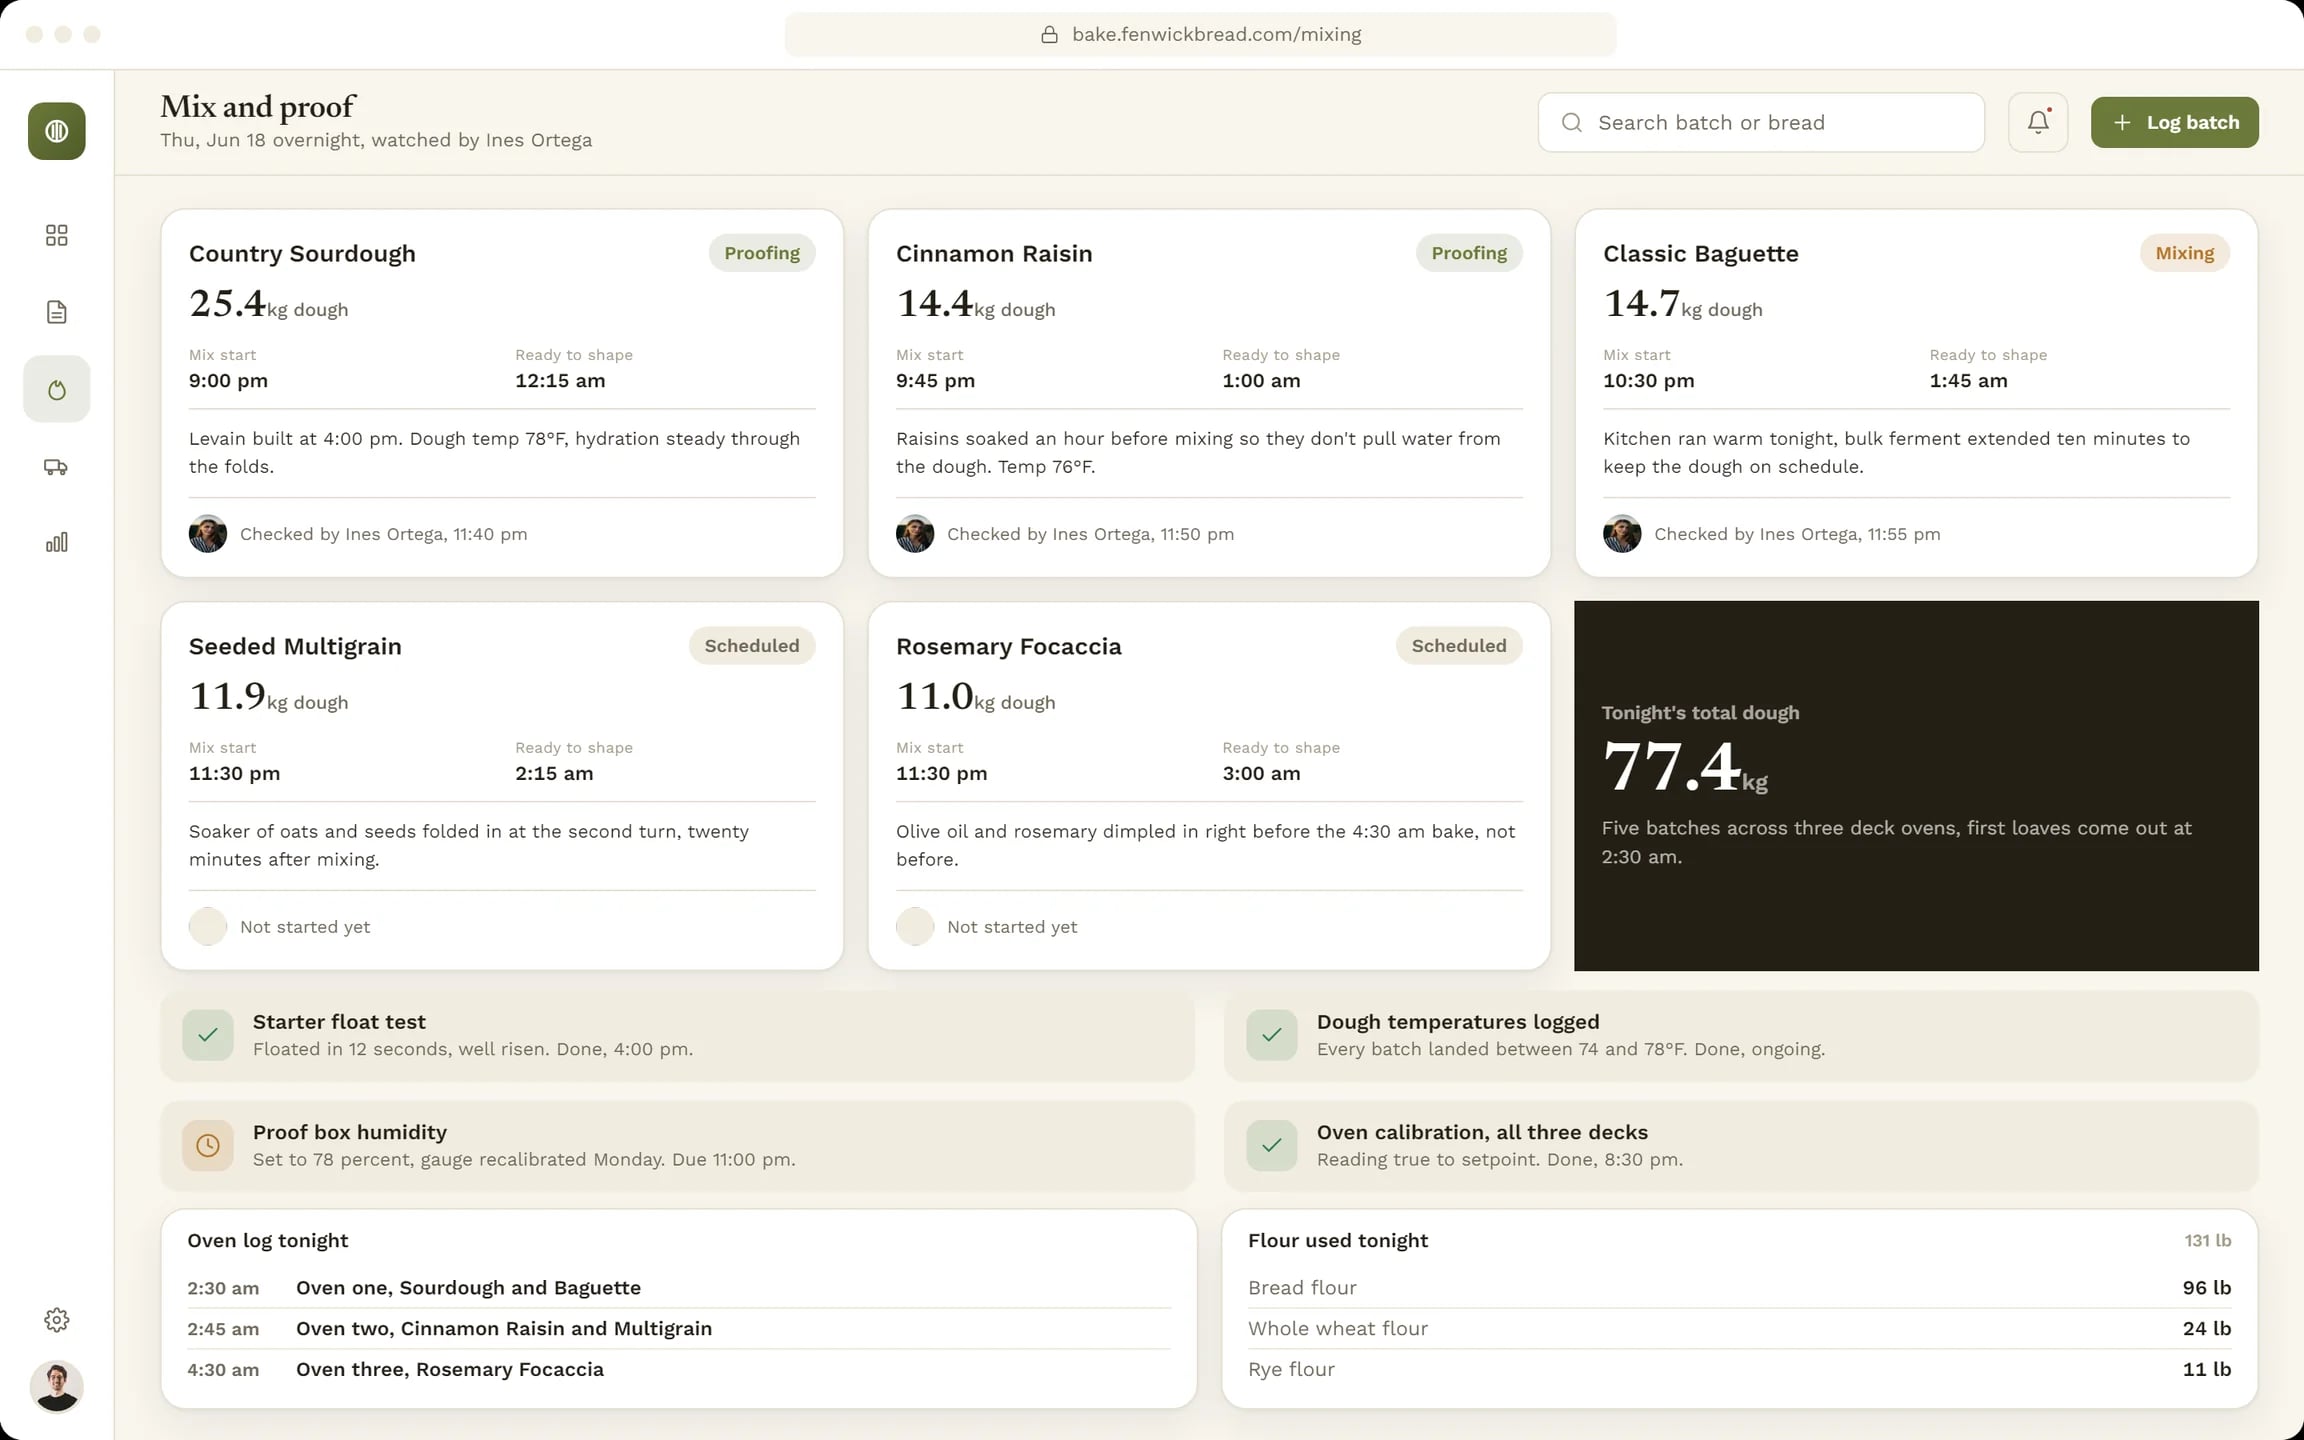The image size is (2304, 1440).
Task: Click the bakery logo icon in sidebar
Action: coord(56,131)
